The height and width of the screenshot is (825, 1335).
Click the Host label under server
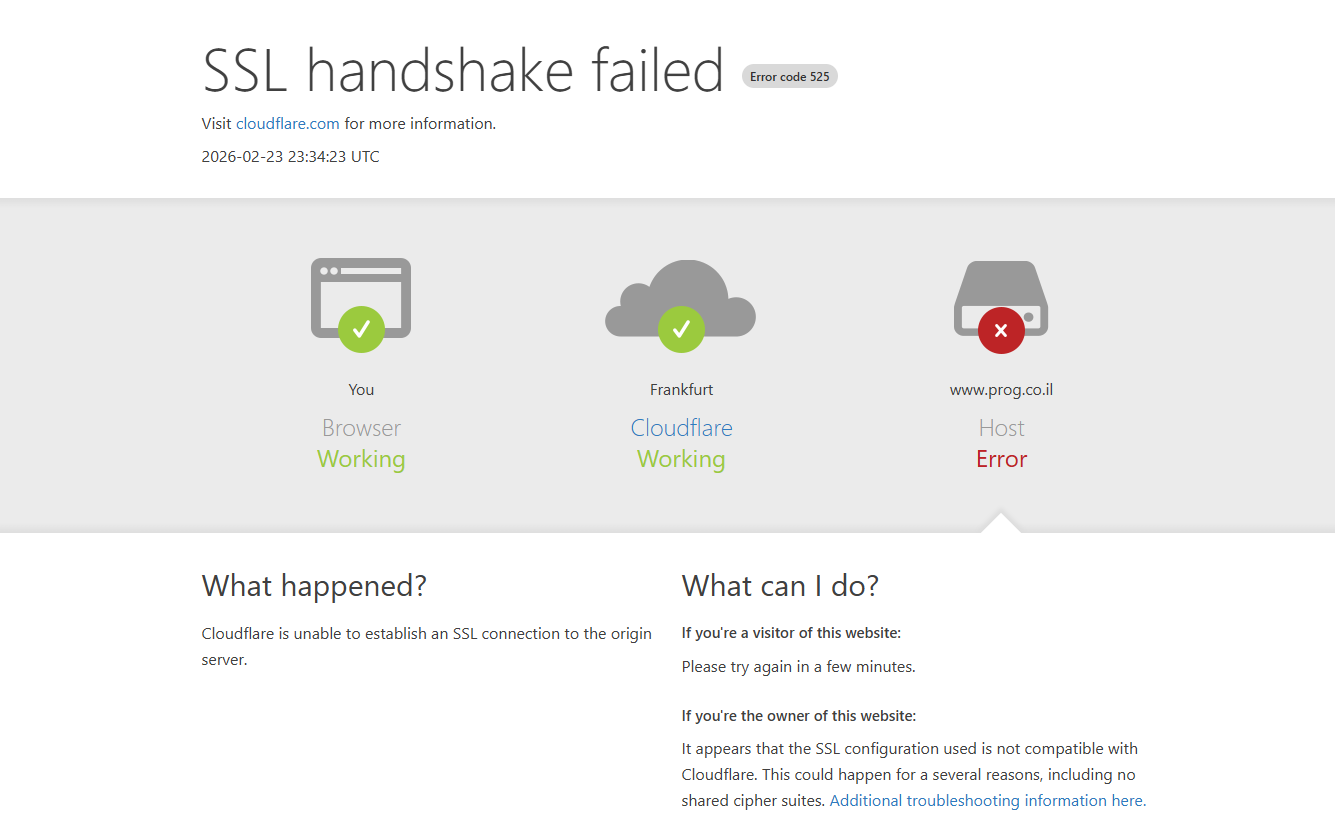[x=1001, y=428]
